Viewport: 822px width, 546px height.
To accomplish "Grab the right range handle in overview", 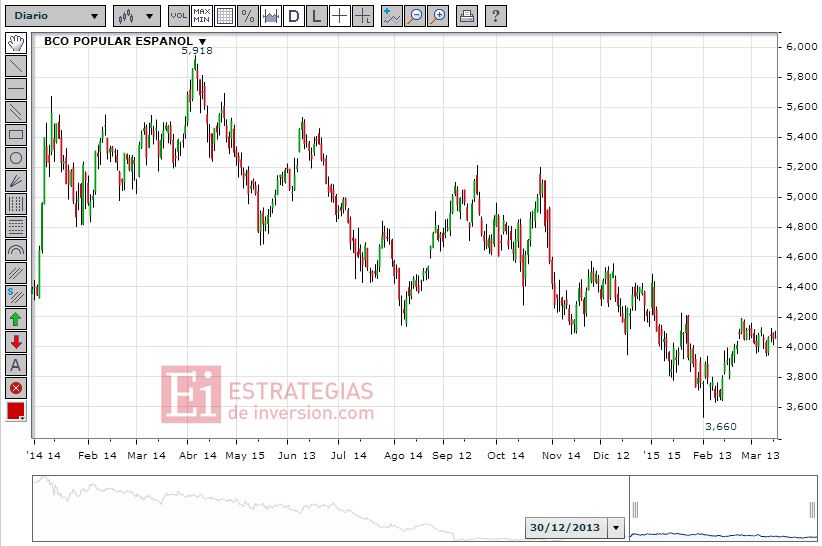I will pos(813,509).
